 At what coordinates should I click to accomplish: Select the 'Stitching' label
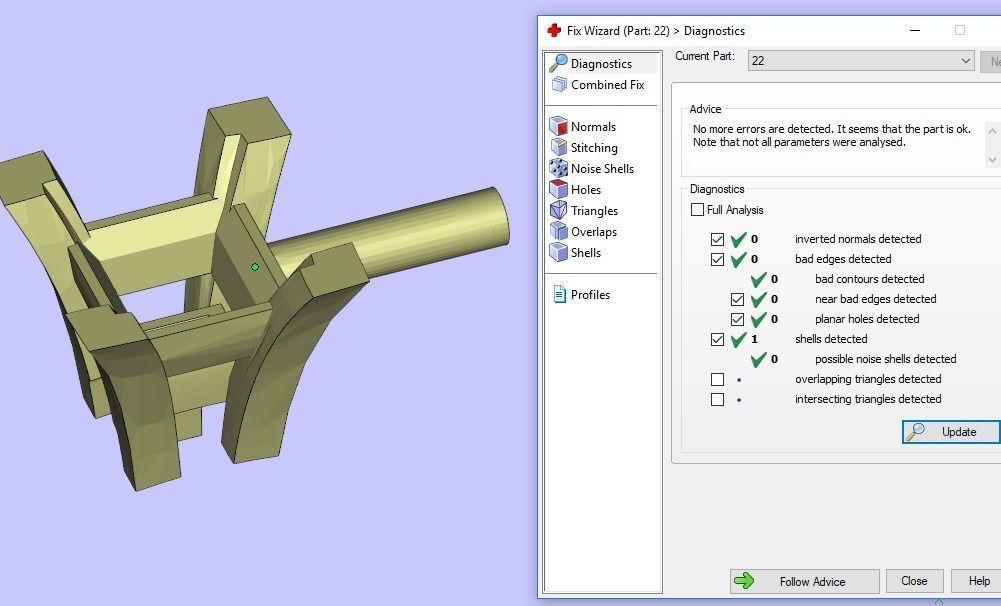594,148
